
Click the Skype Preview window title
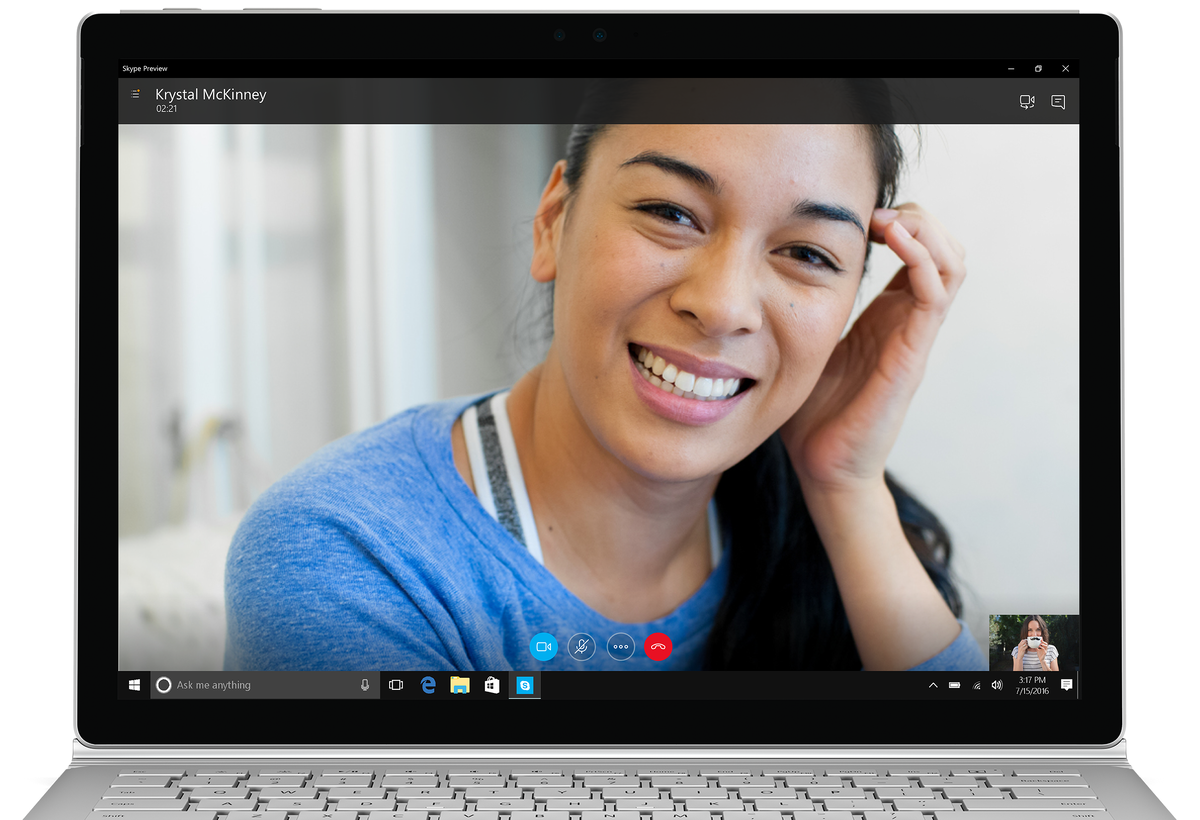point(146,69)
